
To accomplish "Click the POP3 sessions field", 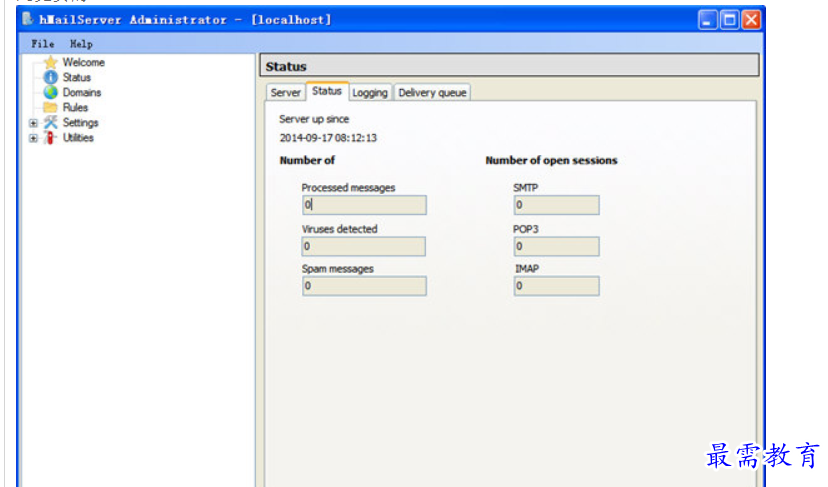I will click(x=557, y=246).
